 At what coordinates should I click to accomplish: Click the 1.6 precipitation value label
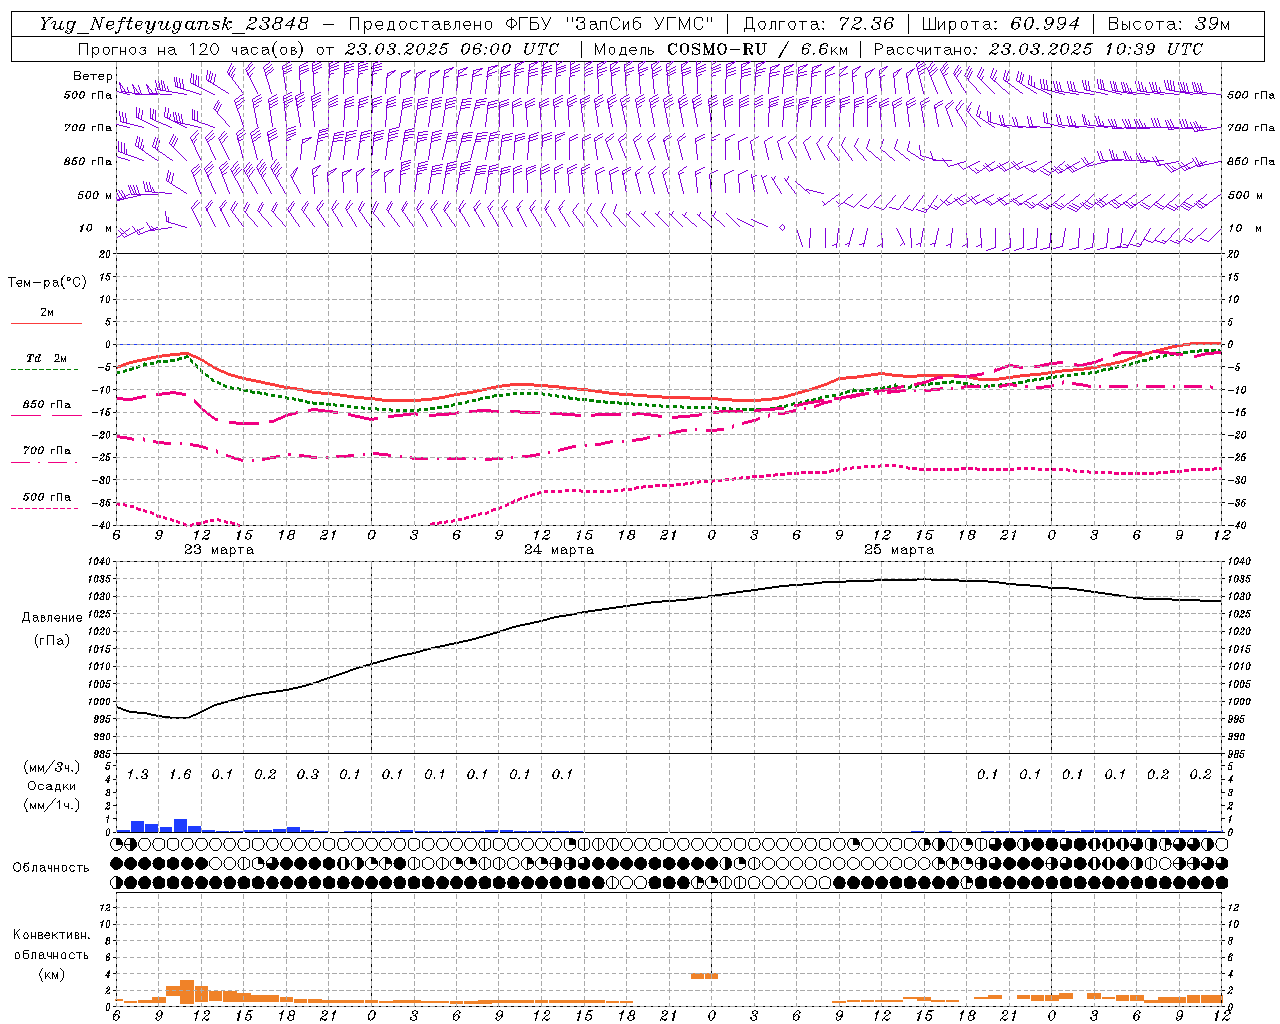point(180,774)
